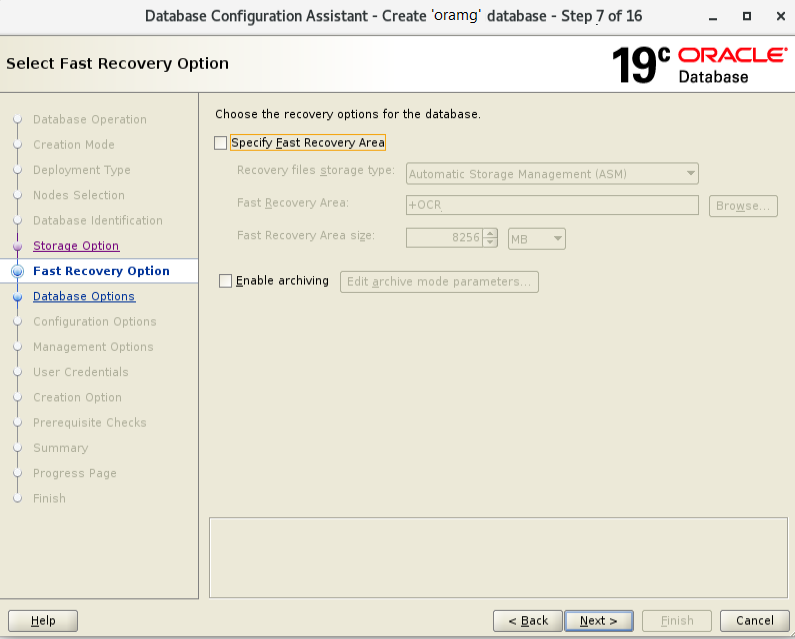Click Edit archive mode parameters button

point(439,282)
